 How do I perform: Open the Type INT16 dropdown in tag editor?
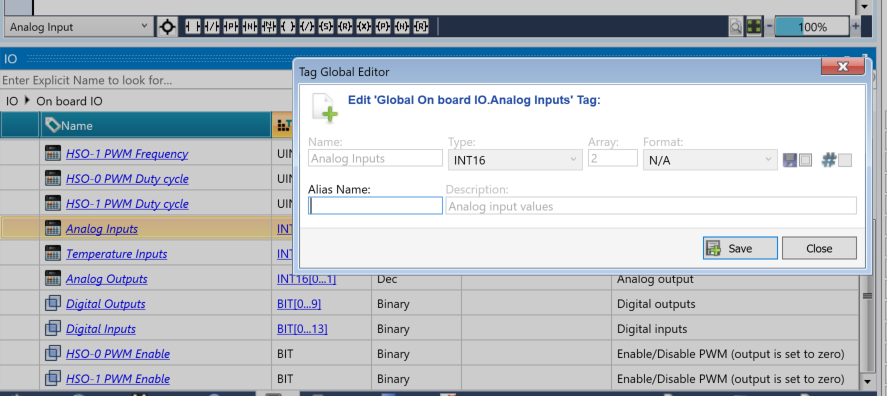click(x=515, y=160)
